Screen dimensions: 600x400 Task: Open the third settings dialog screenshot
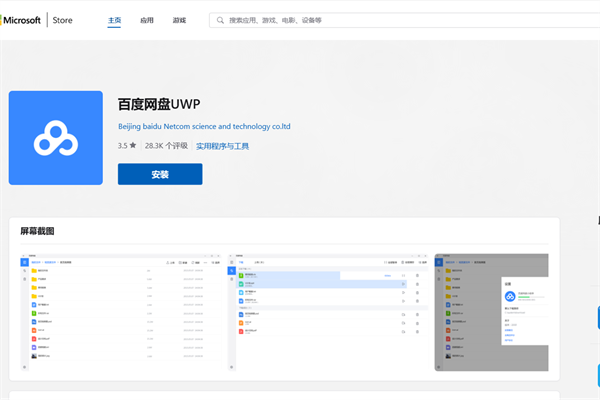point(491,312)
